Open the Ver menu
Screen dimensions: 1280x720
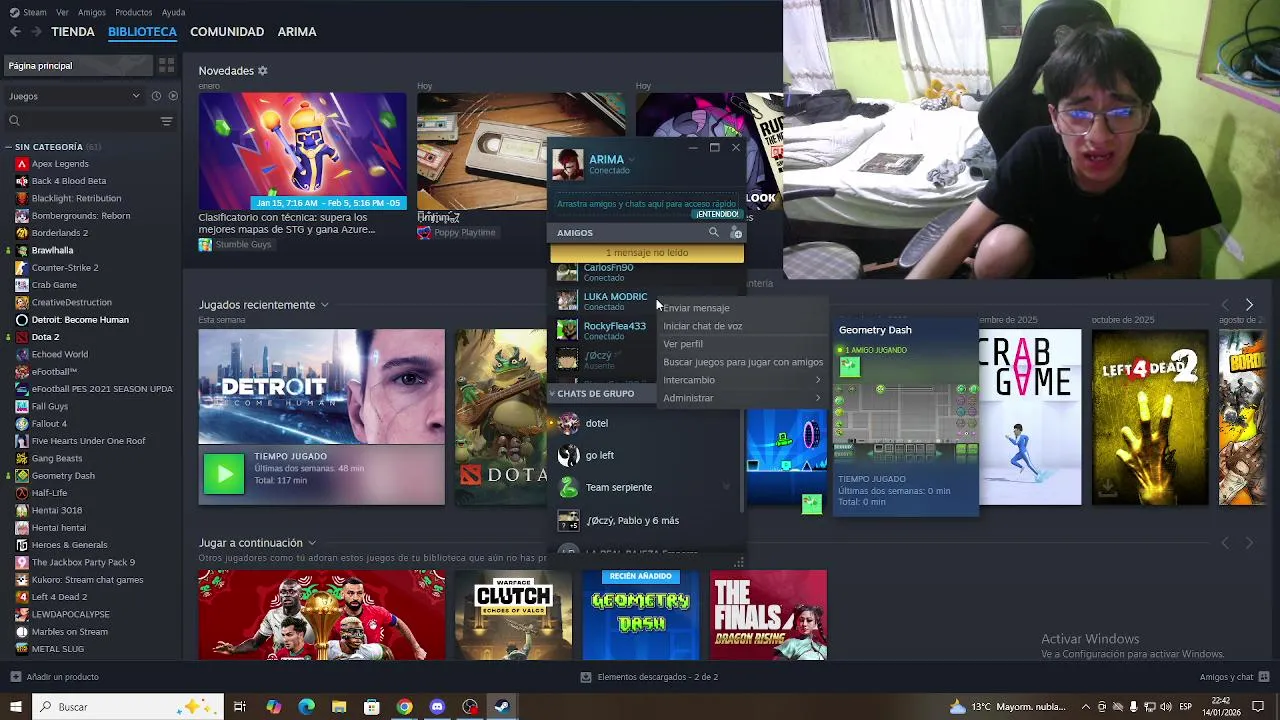pos(63,12)
